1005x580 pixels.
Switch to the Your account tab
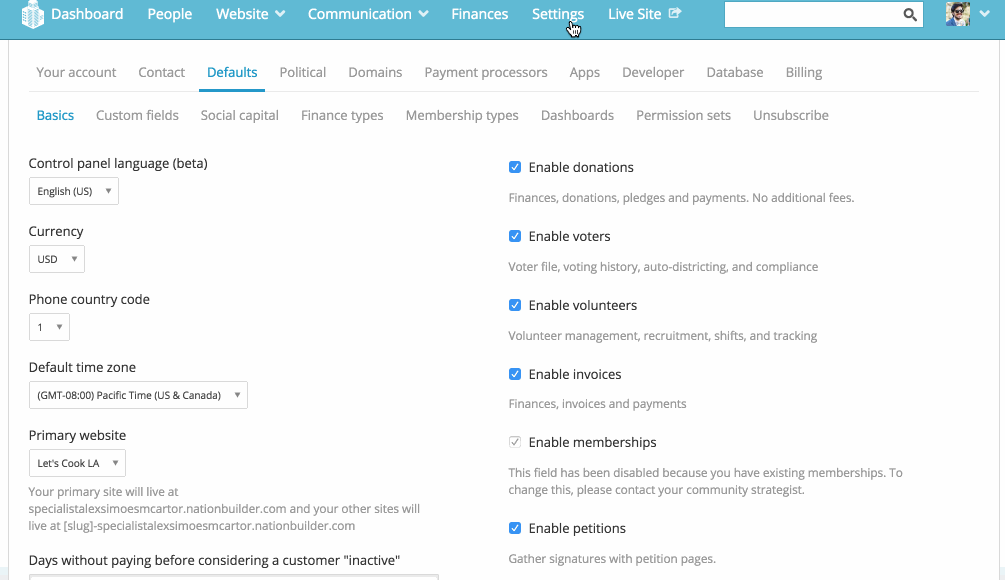[76, 72]
